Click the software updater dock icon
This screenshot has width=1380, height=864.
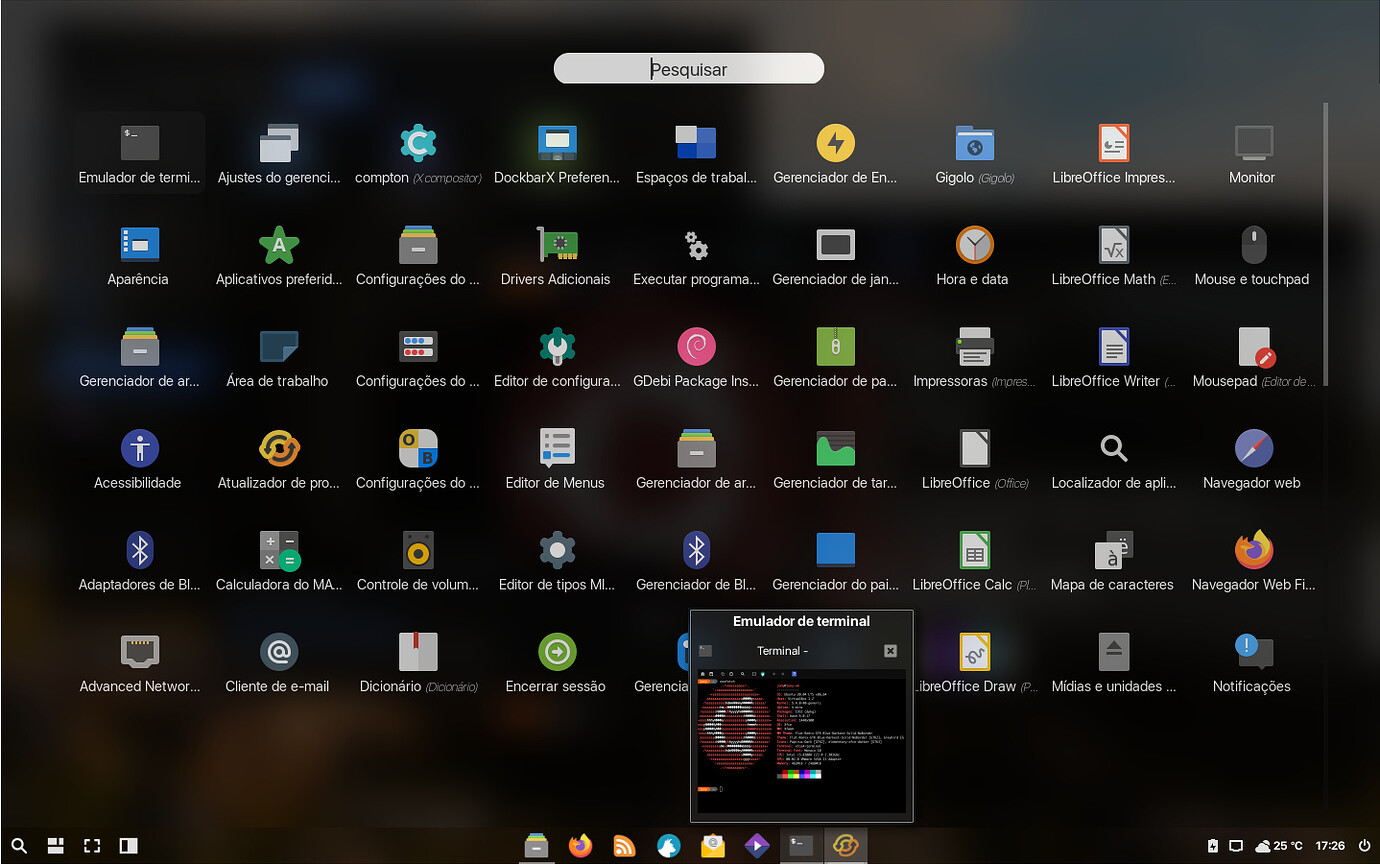point(847,846)
